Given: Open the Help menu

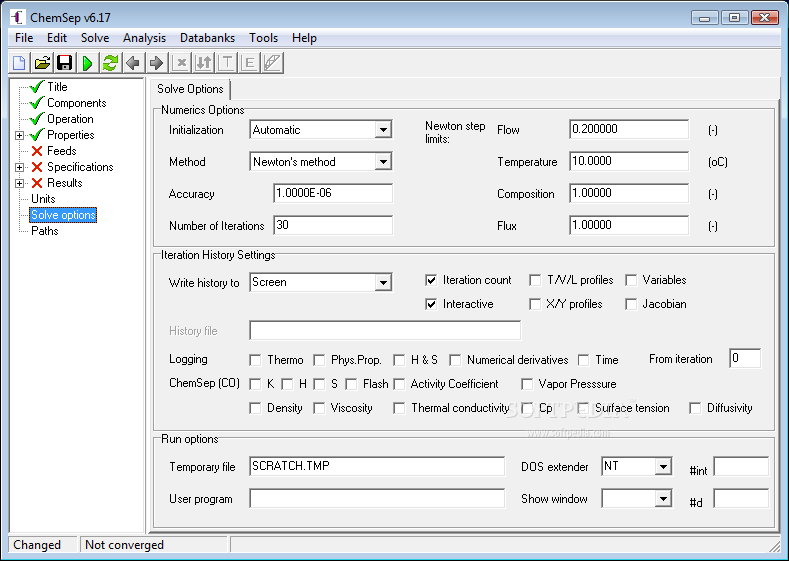Looking at the screenshot, I should click(x=304, y=38).
